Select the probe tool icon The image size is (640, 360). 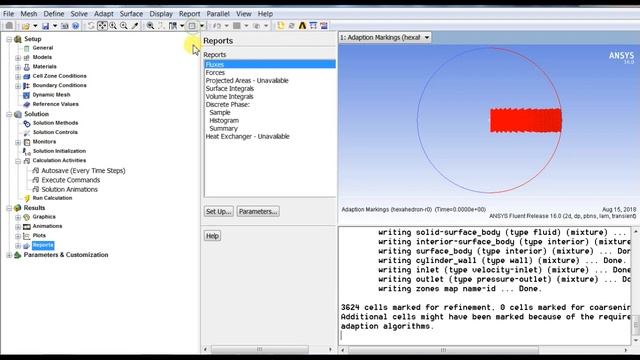[135, 26]
